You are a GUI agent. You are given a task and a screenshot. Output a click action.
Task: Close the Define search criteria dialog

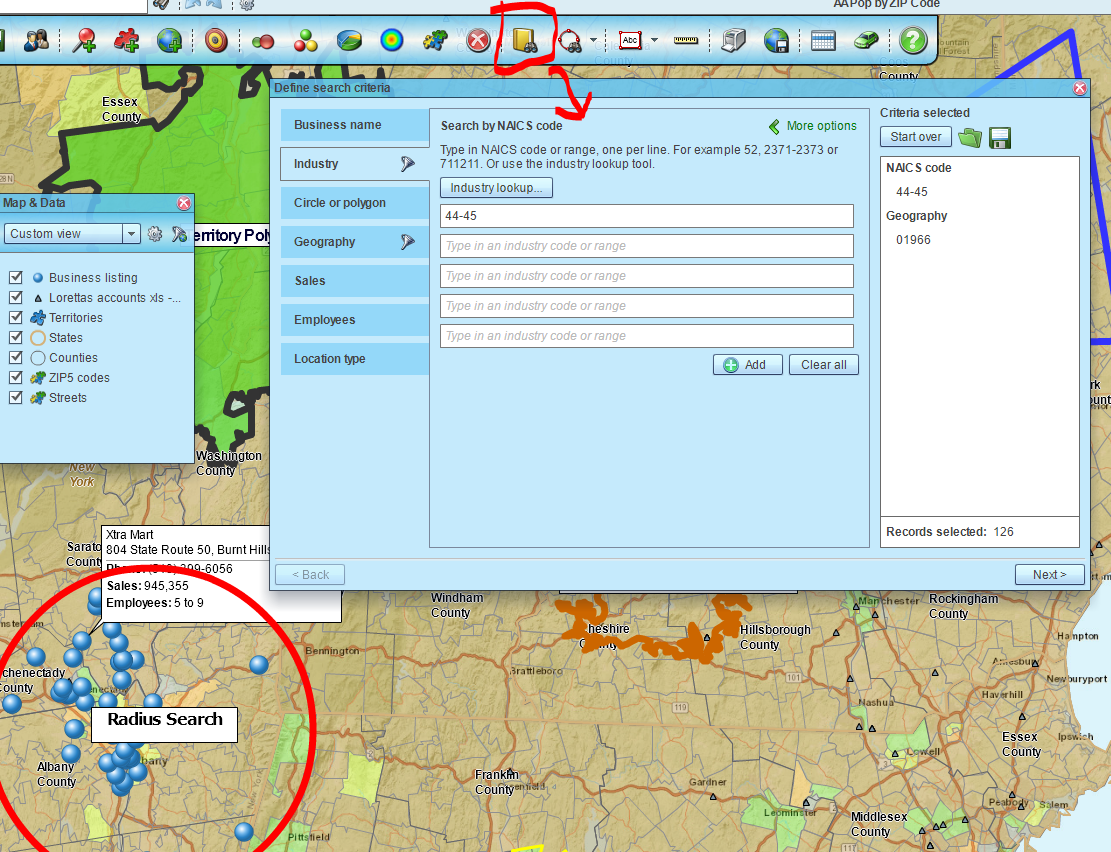tap(1079, 88)
